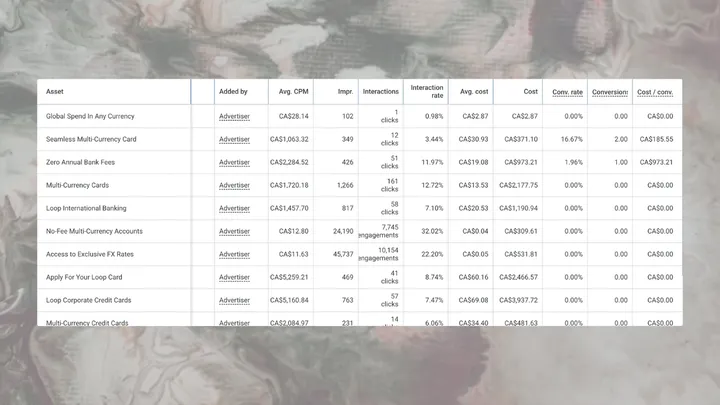This screenshot has width=720, height=405.
Task: Select 'Multi-Currency Cards' asset row
Action: point(77,185)
